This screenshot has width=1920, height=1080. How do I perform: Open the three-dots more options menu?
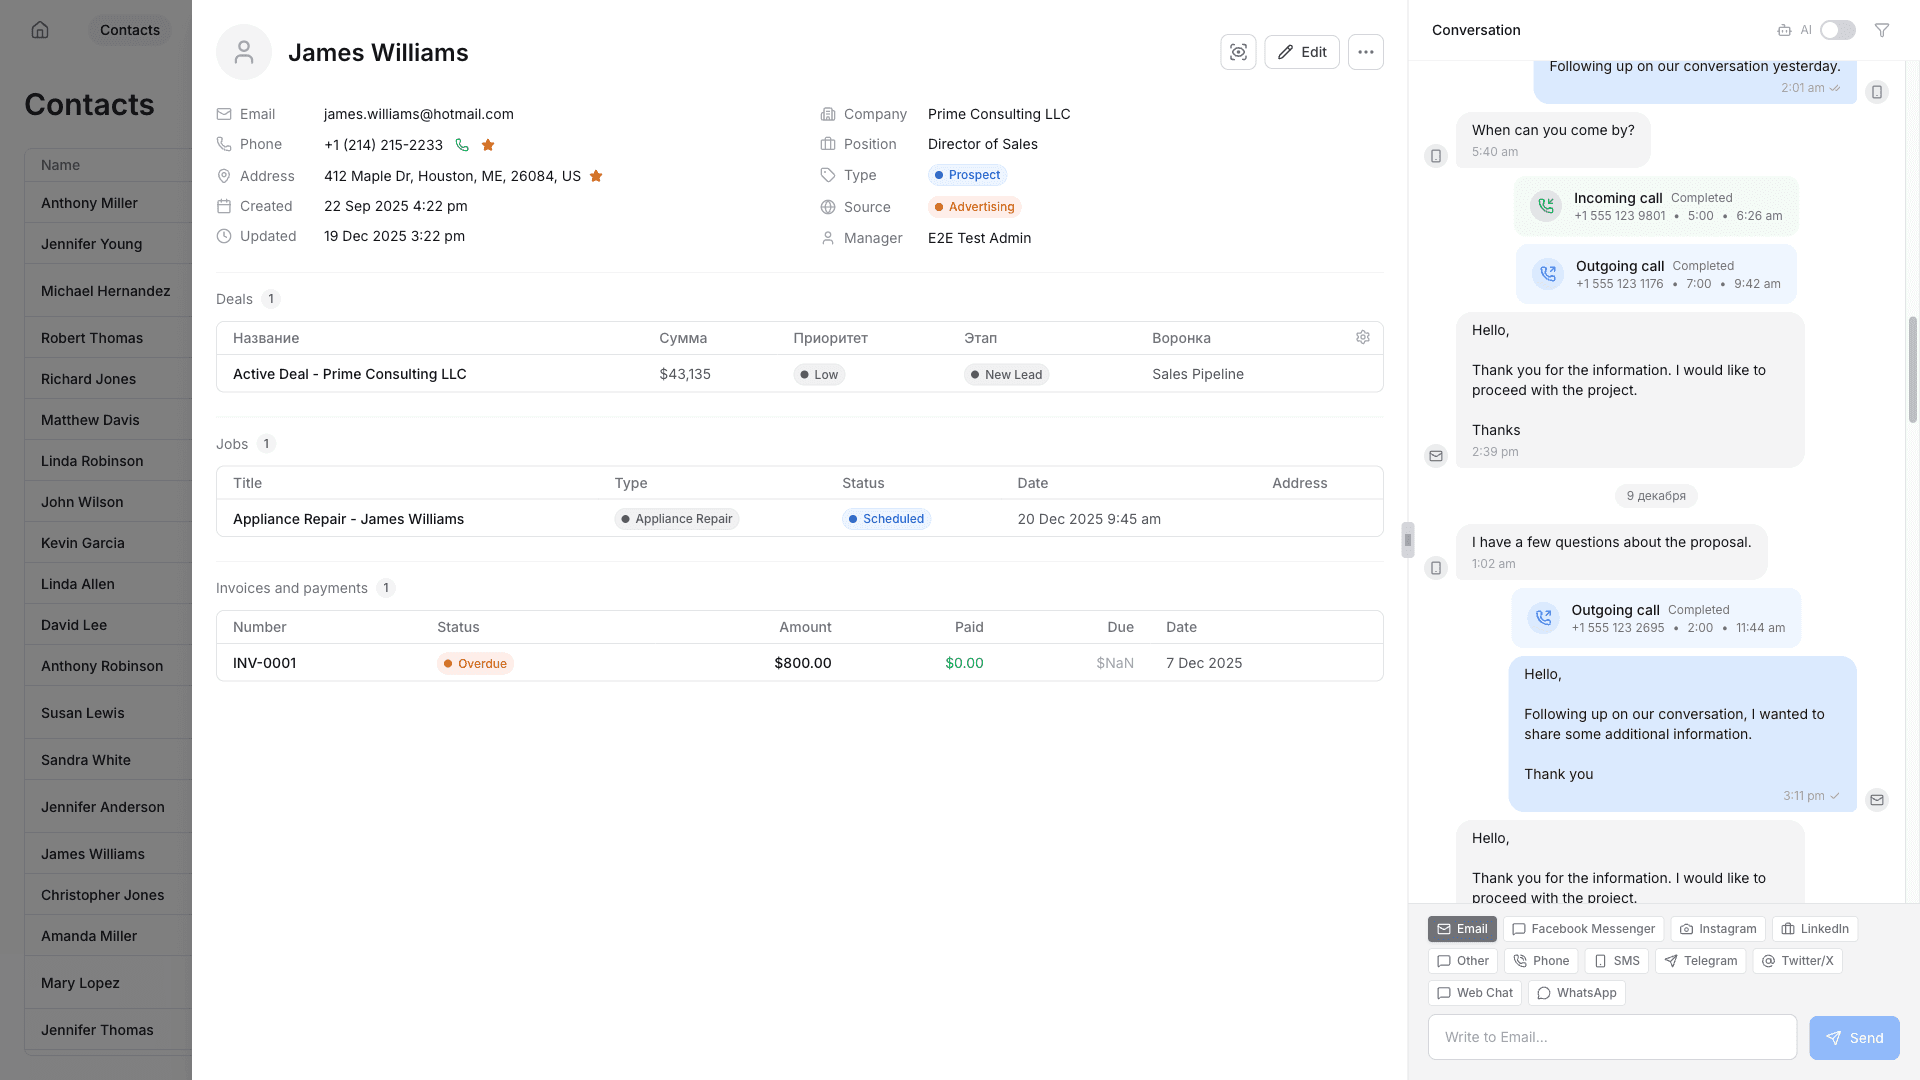[x=1365, y=52]
